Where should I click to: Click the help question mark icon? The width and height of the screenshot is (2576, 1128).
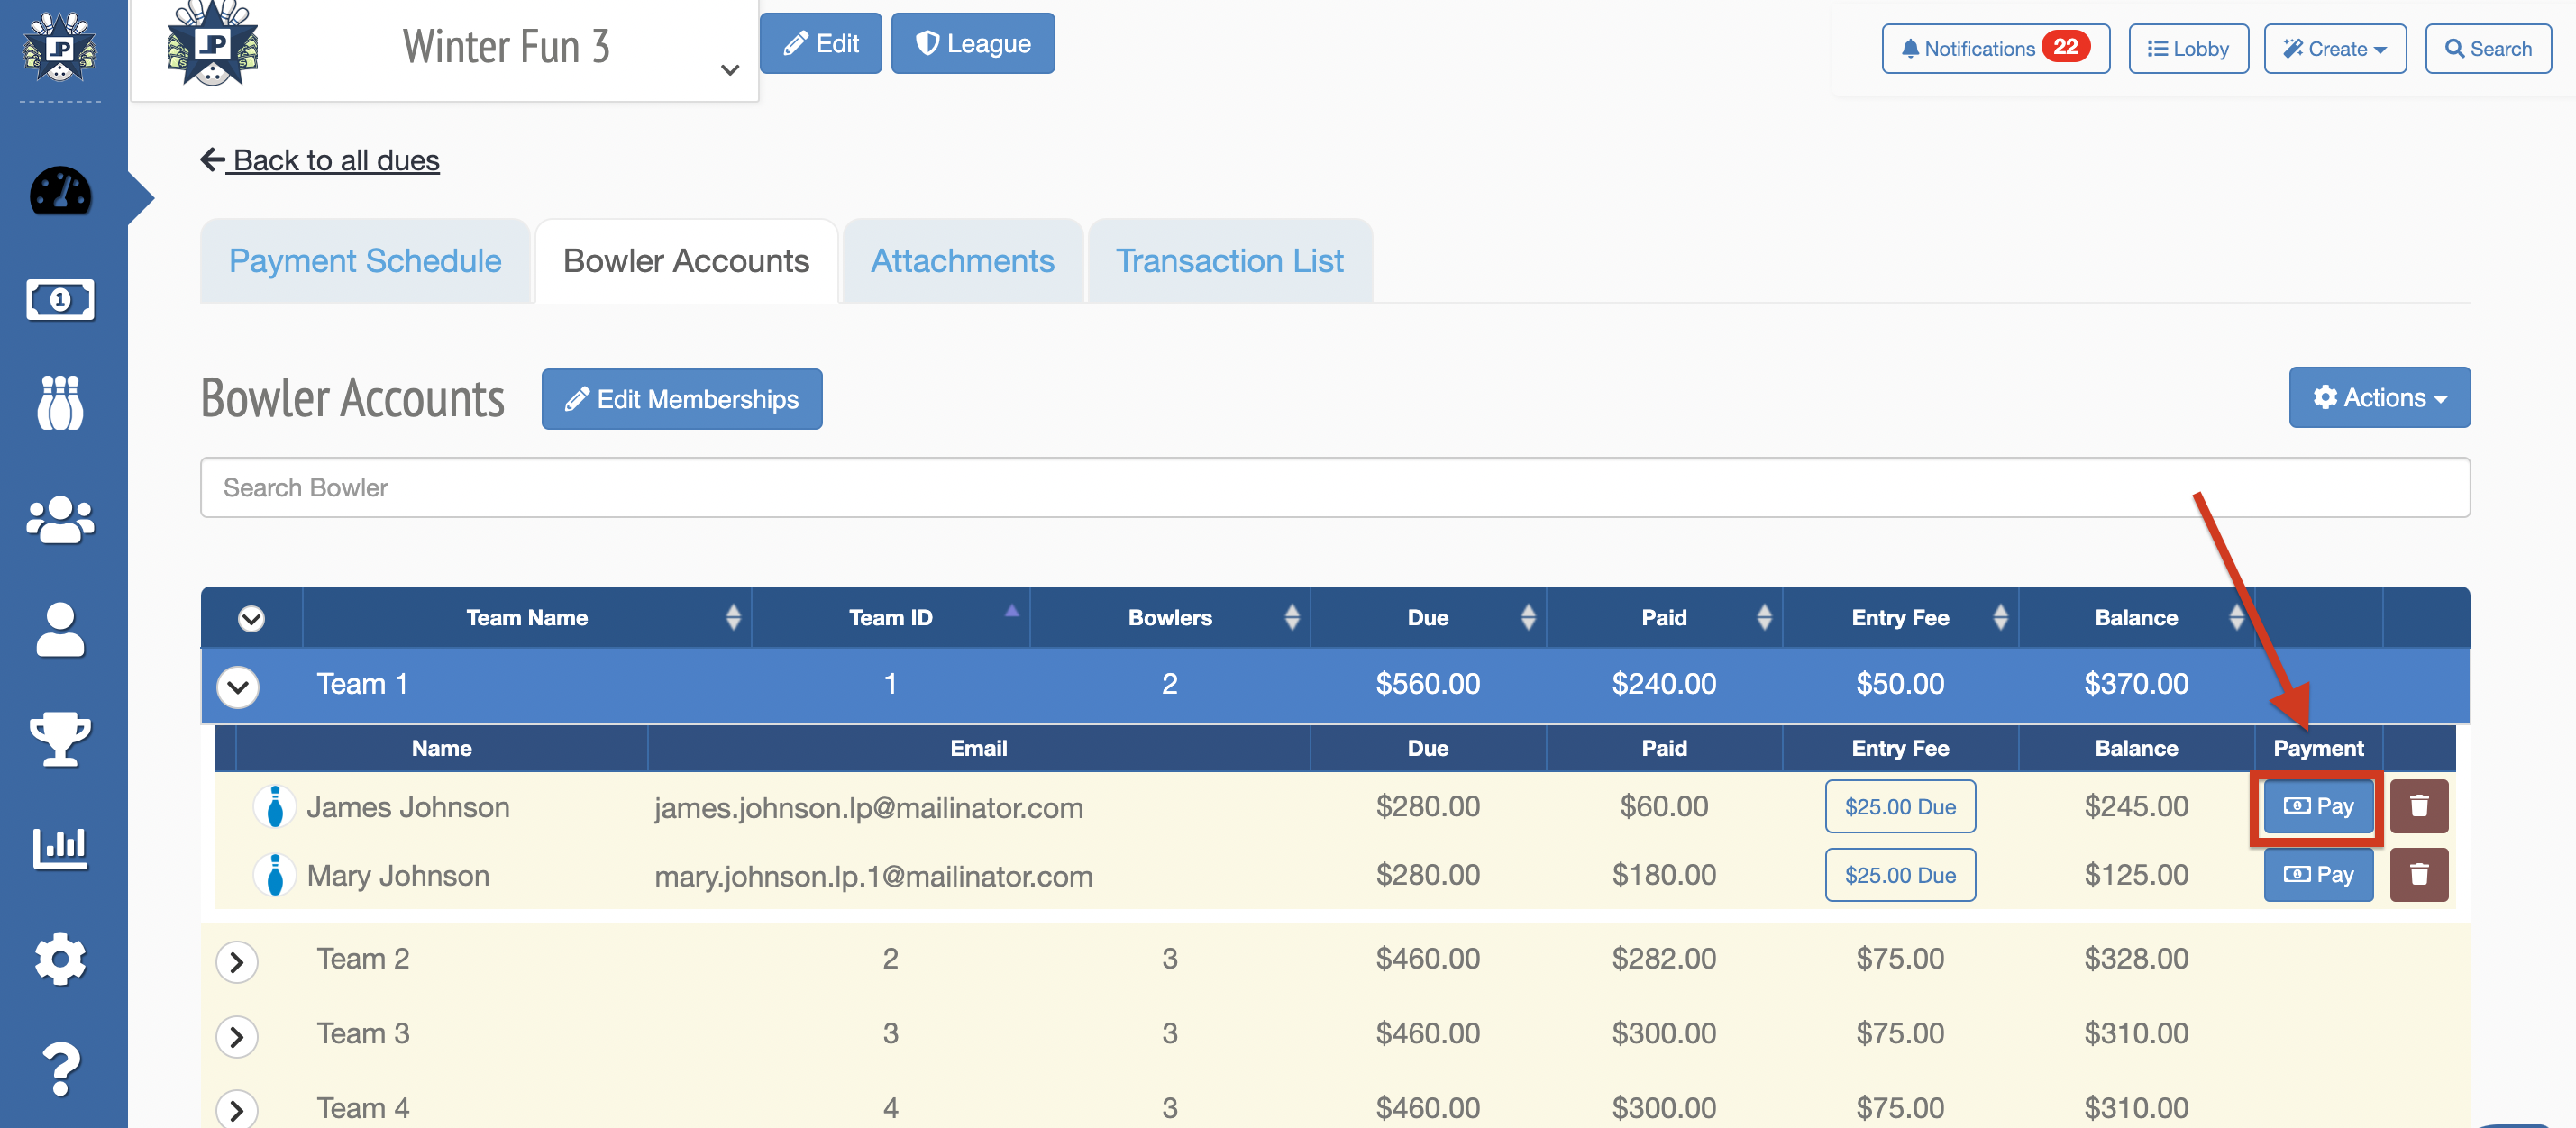pos(60,1068)
